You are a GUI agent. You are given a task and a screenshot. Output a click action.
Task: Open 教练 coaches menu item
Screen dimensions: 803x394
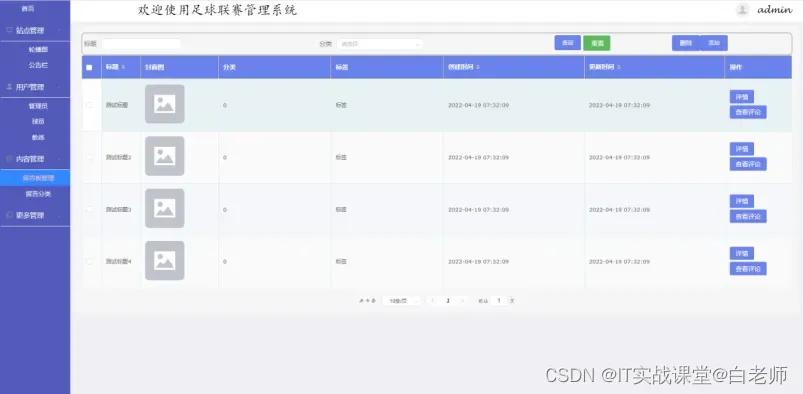pyautogui.click(x=38, y=137)
